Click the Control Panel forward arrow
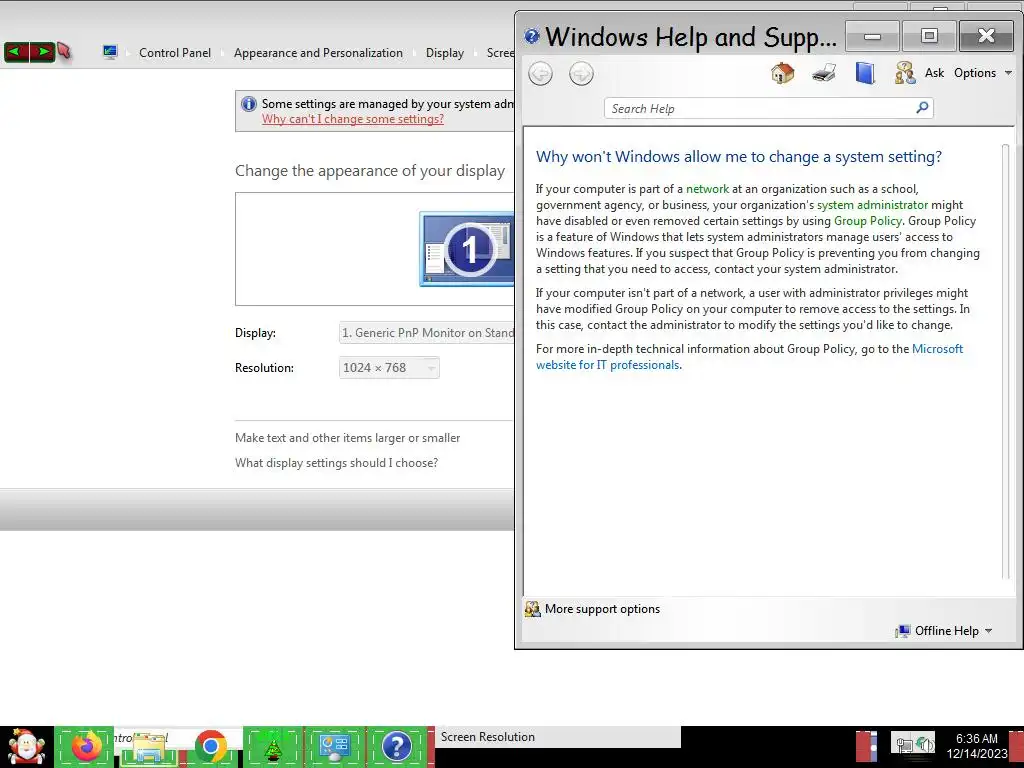Image resolution: width=1024 pixels, height=768 pixels. tap(42, 51)
